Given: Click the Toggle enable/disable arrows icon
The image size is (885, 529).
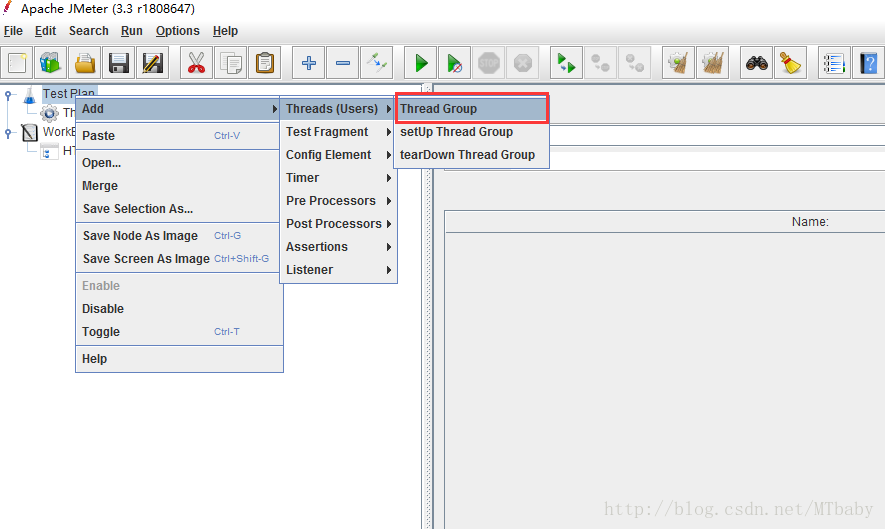Looking at the screenshot, I should pos(376,63).
